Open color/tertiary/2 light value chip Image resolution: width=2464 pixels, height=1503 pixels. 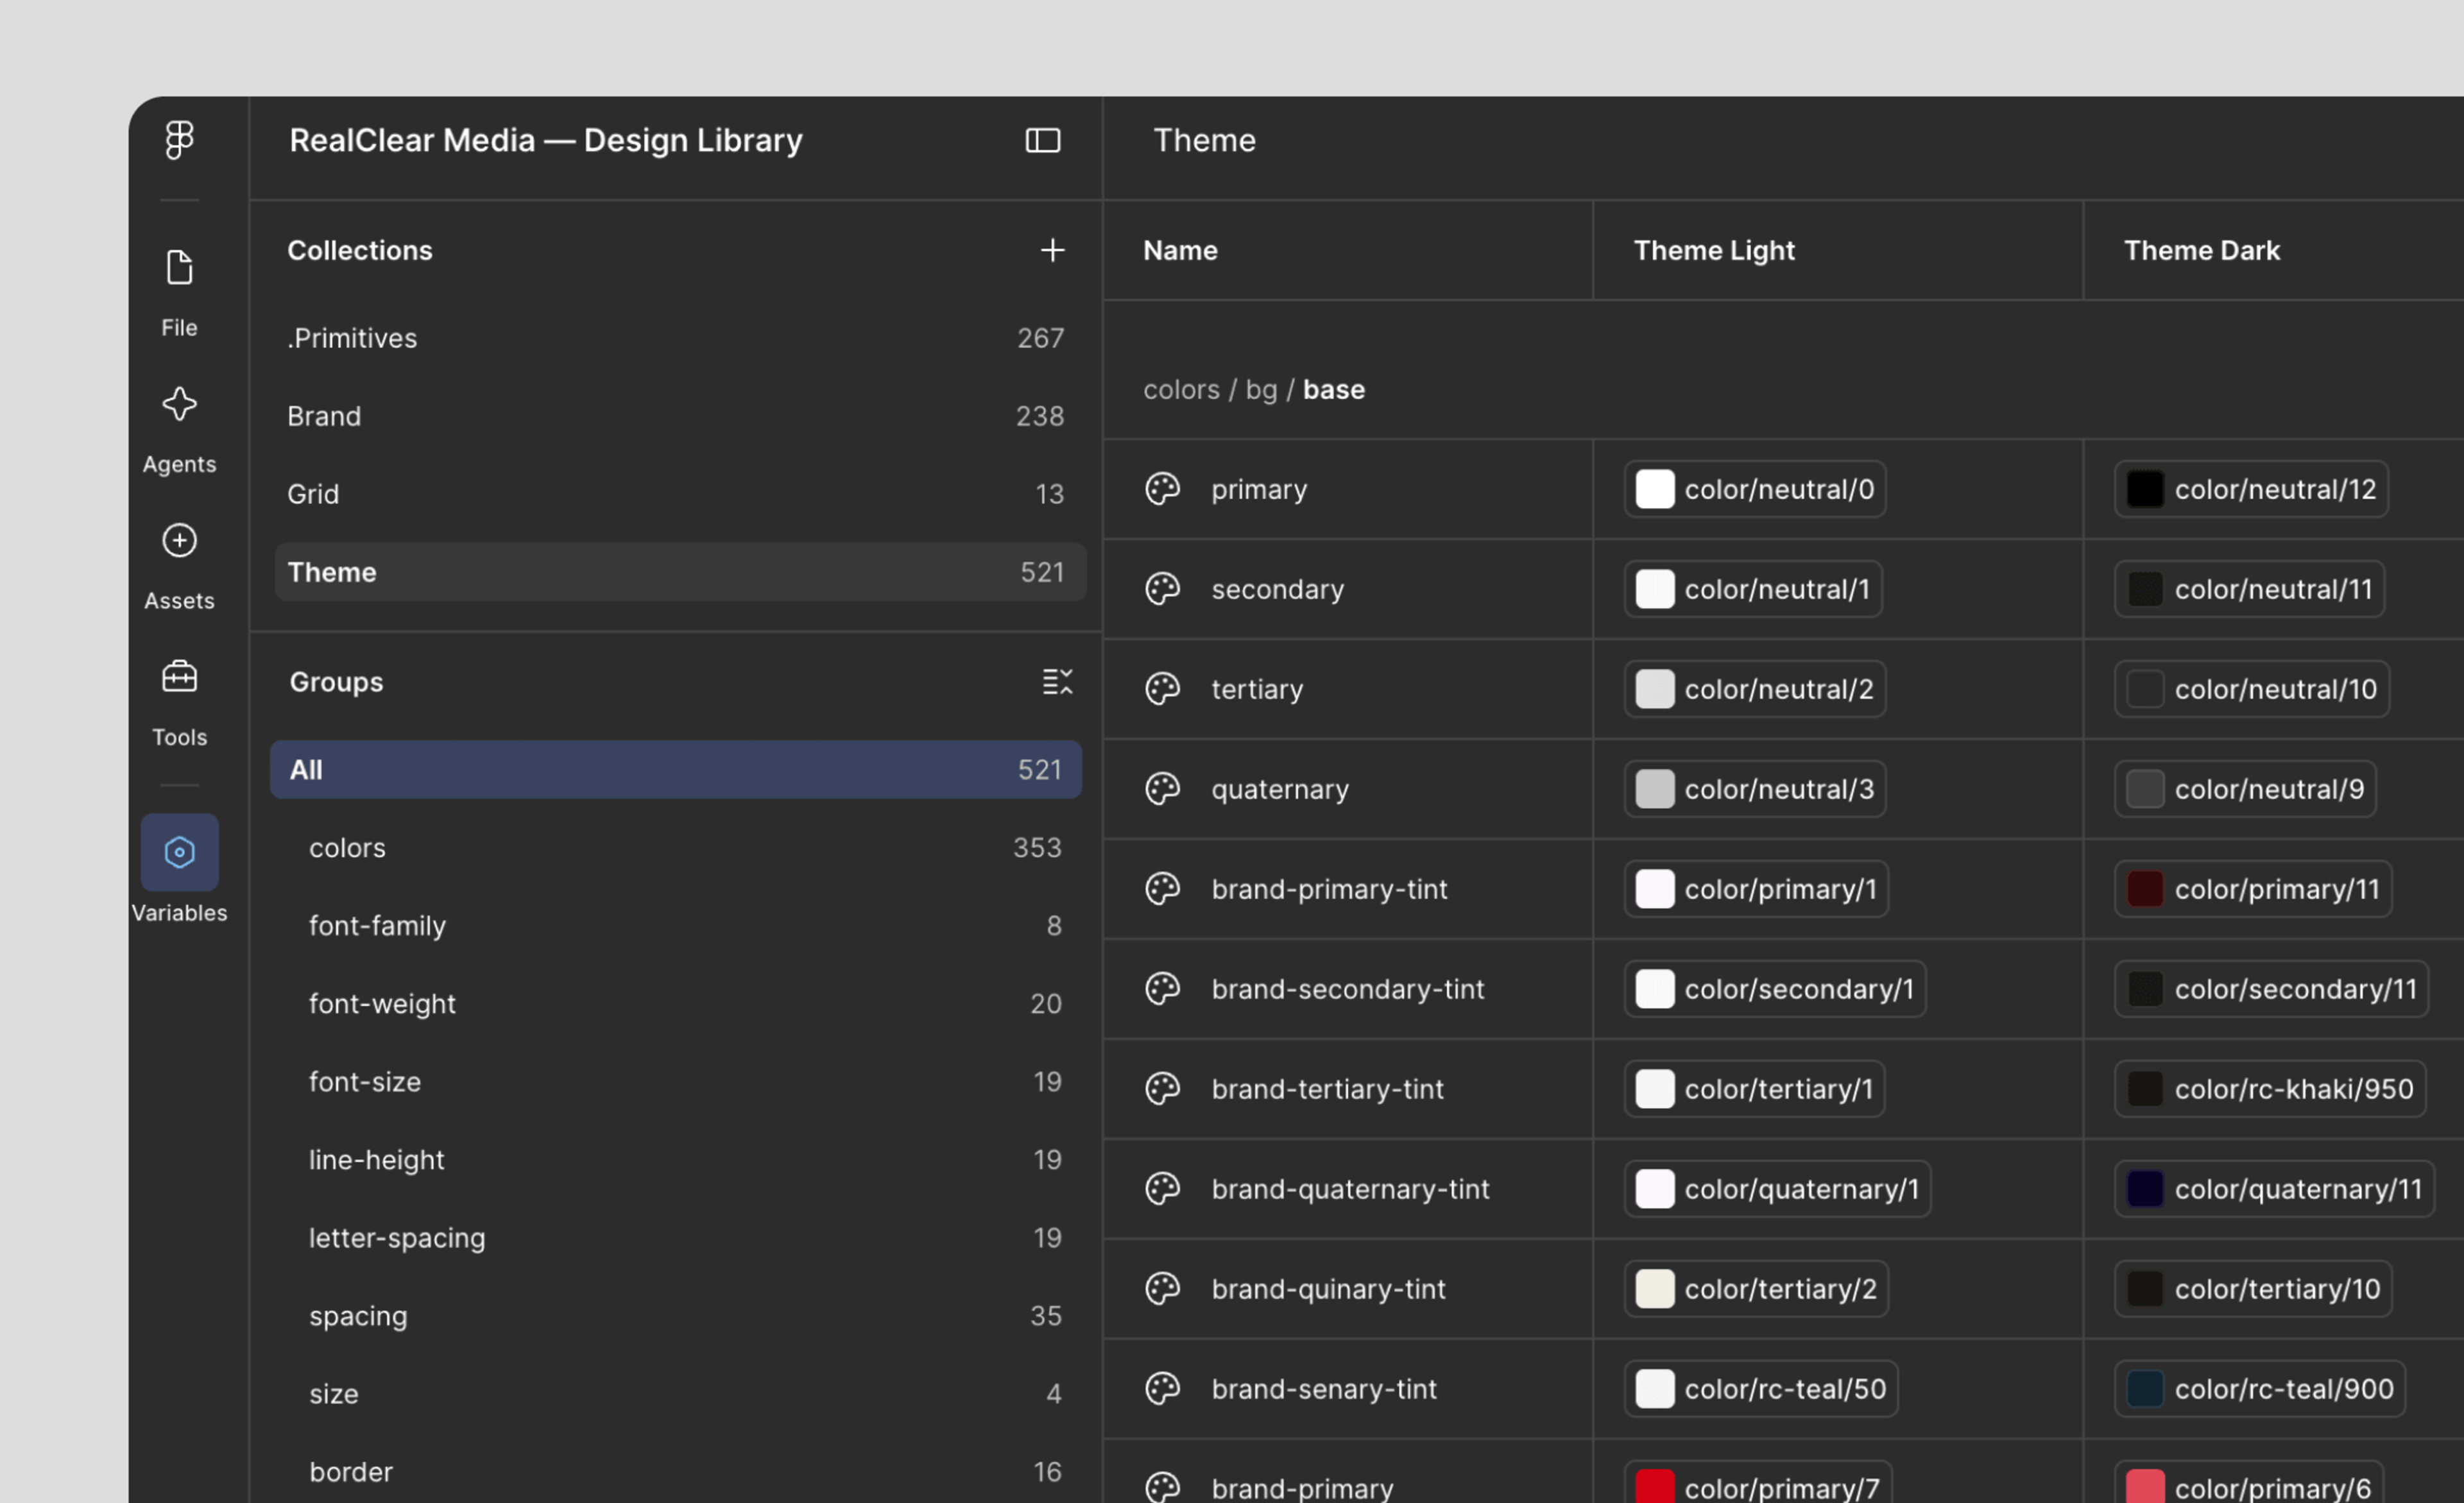(1756, 1289)
